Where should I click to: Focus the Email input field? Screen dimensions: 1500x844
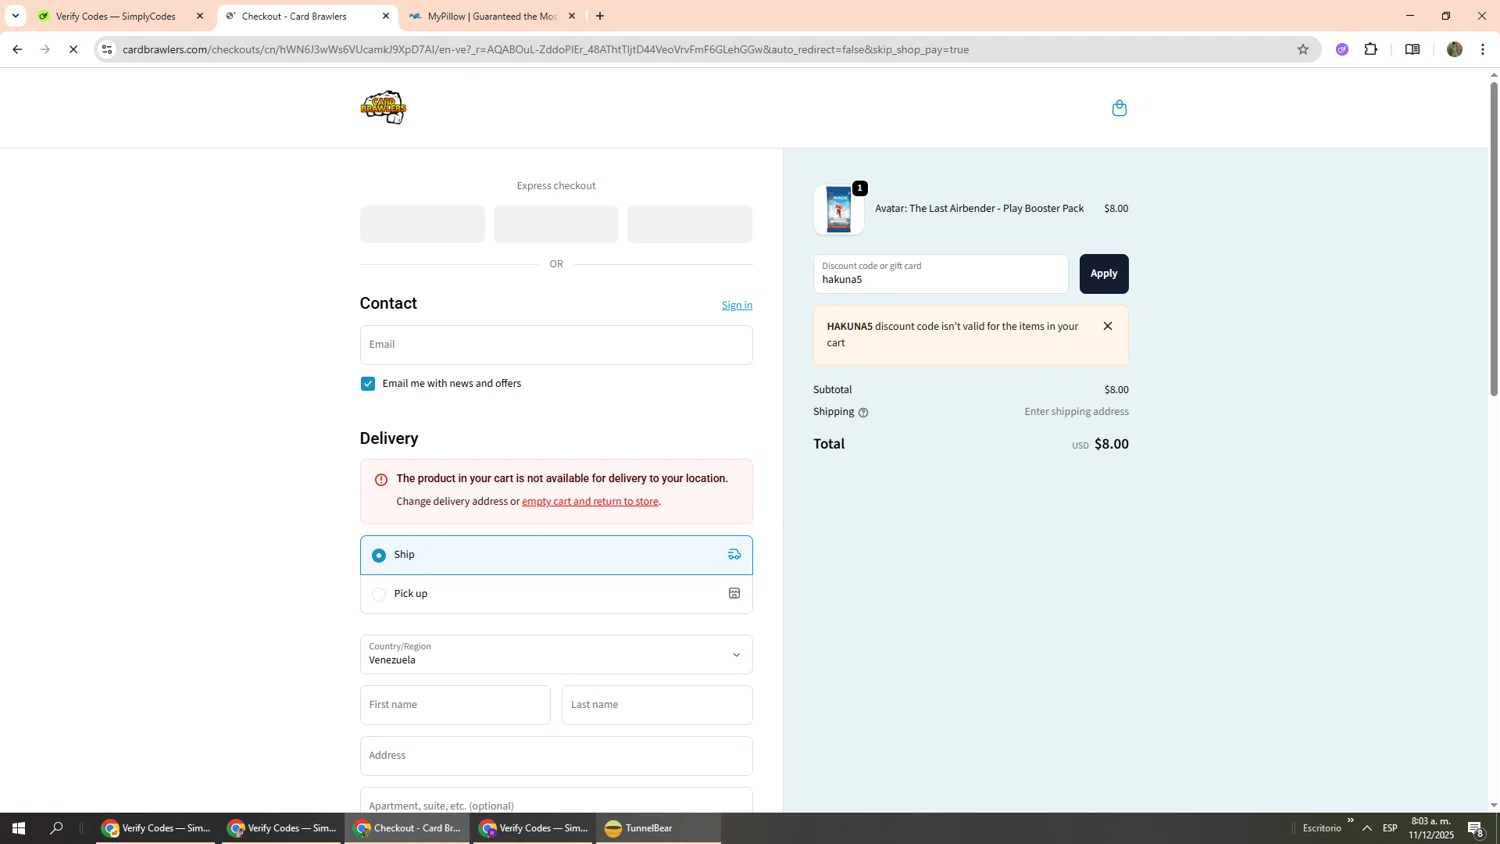556,345
